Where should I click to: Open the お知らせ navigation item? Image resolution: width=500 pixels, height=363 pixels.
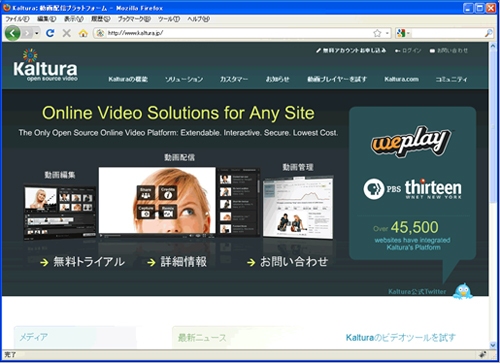coord(277,79)
